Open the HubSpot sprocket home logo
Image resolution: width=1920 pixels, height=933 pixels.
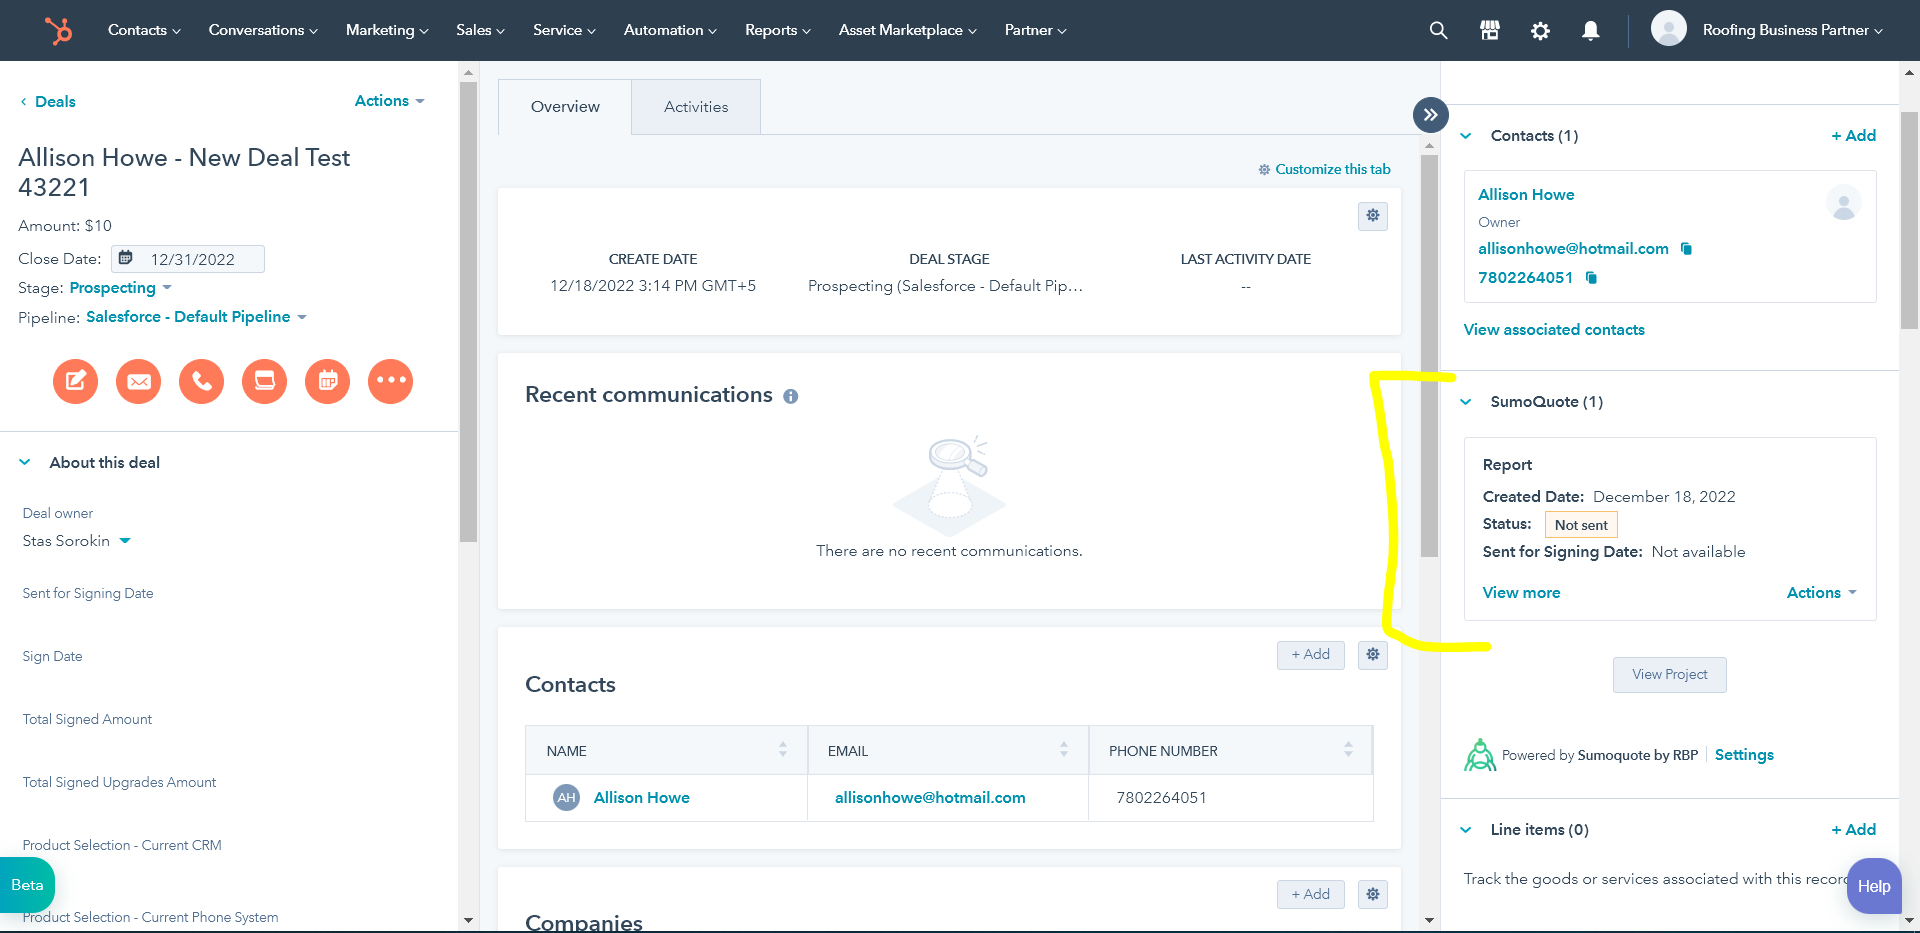point(58,31)
